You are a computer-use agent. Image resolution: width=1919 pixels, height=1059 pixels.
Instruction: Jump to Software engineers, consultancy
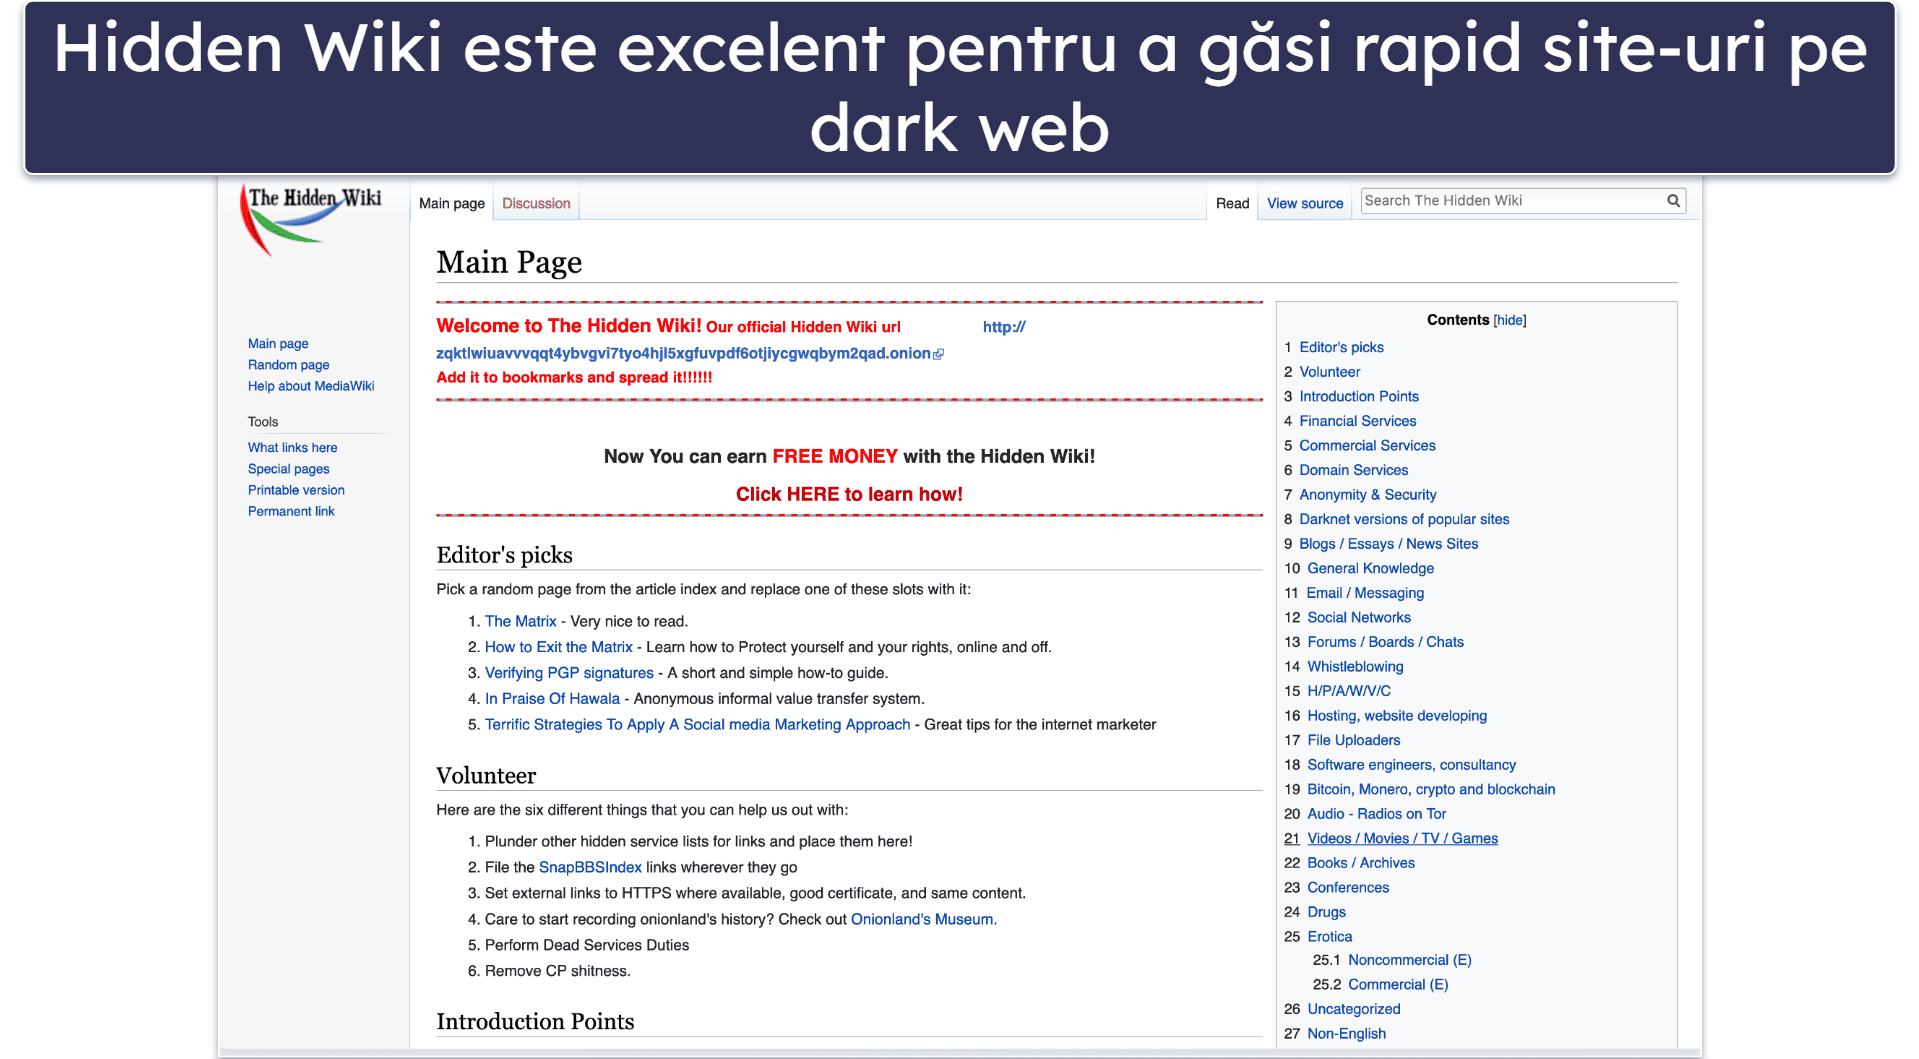[1411, 765]
